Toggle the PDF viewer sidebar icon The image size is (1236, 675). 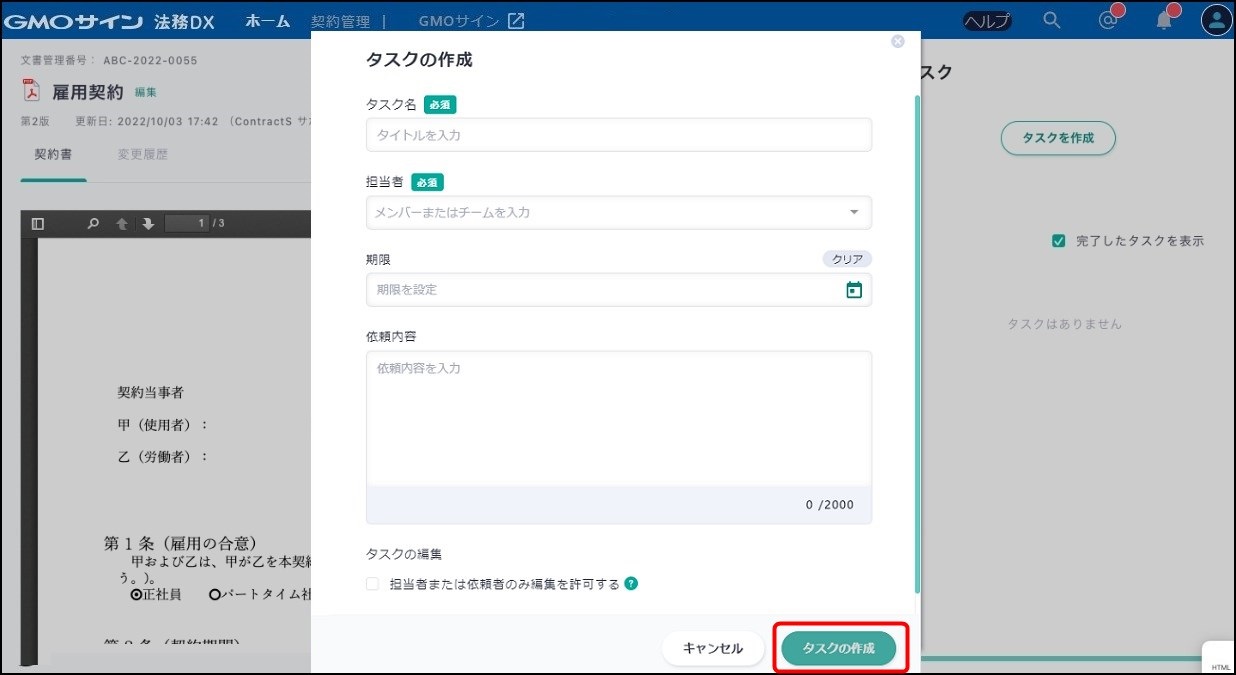point(38,224)
